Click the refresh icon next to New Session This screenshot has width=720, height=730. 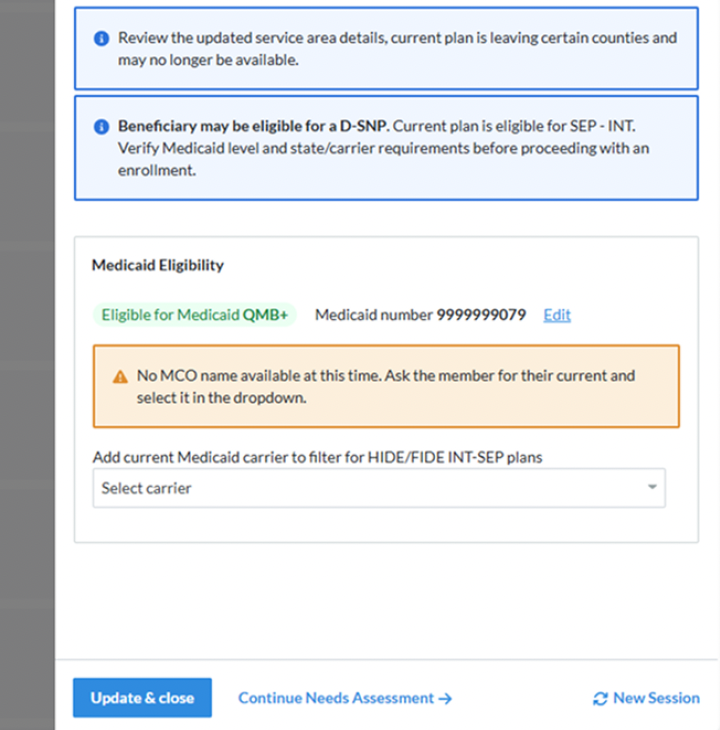tap(600, 698)
